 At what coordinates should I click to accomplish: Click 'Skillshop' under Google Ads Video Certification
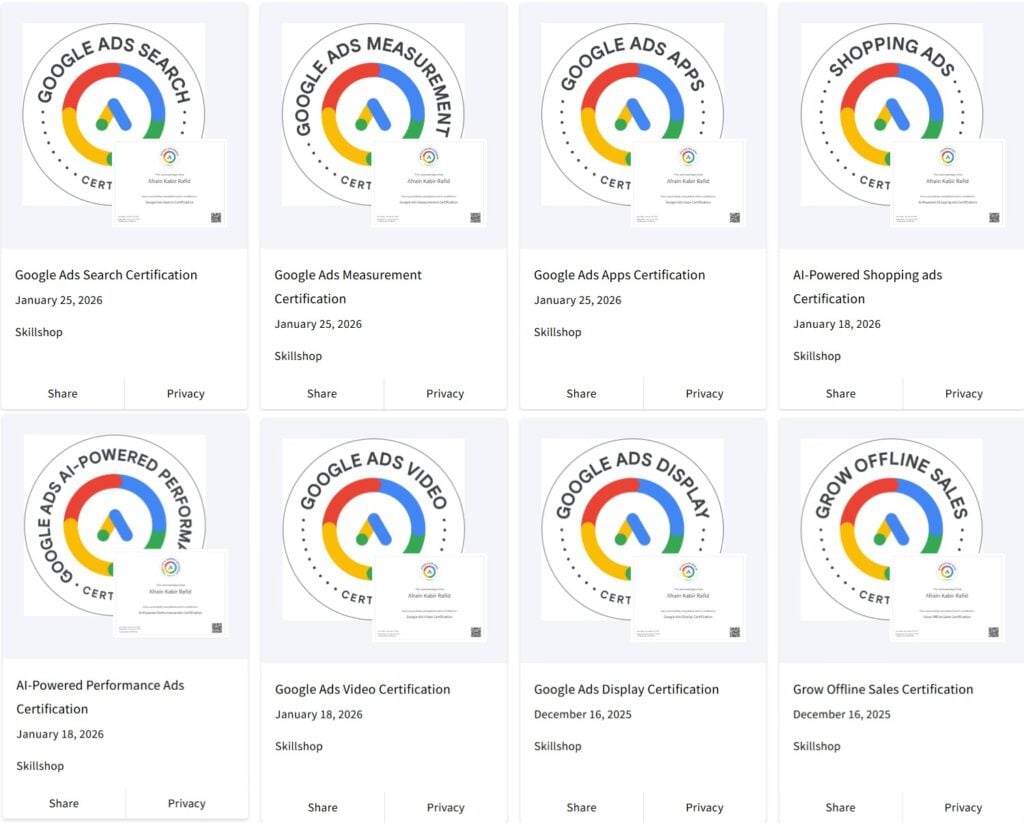[x=299, y=746]
